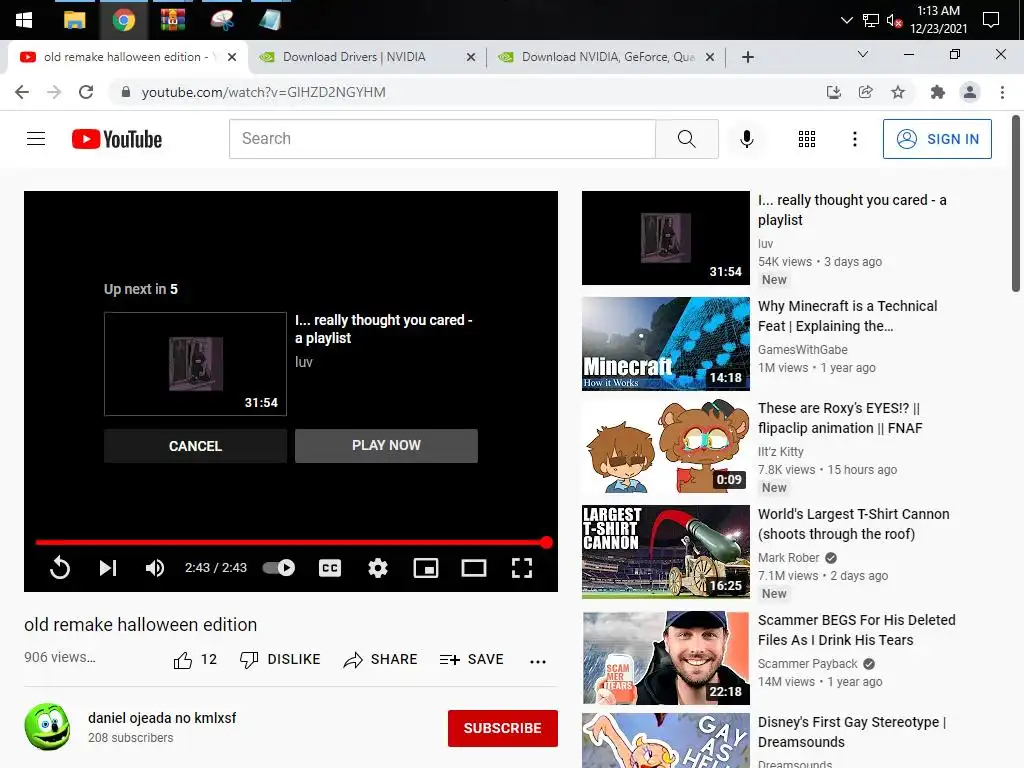
Task: Open YouTube settings three-dot menu
Action: pos(854,138)
